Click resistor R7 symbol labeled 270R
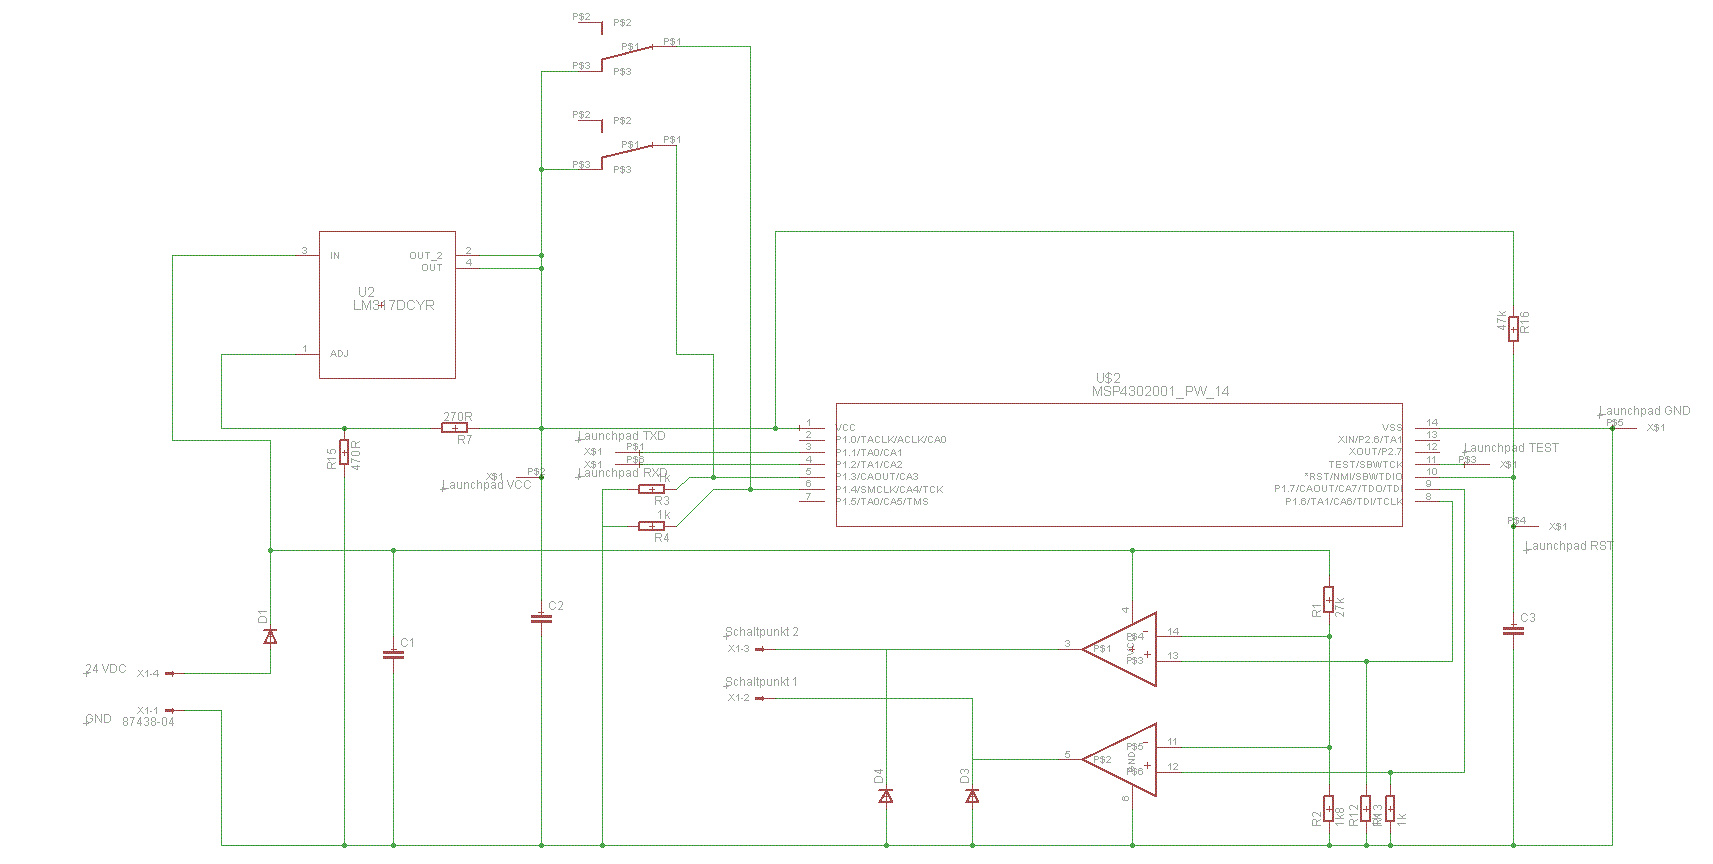 click(454, 428)
